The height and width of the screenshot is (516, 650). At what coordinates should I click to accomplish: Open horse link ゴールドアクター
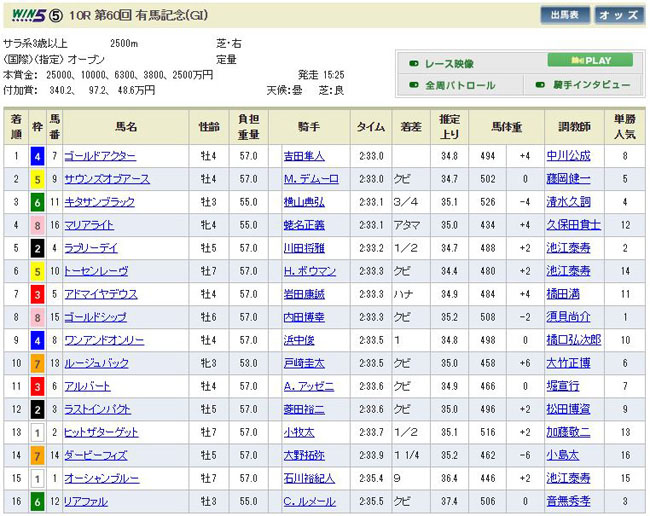click(100, 156)
